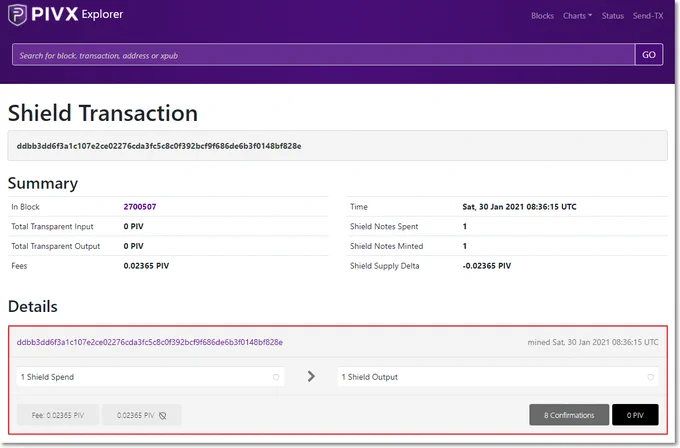
Task: Select the Total Transparent Input label
Action: 52,226
